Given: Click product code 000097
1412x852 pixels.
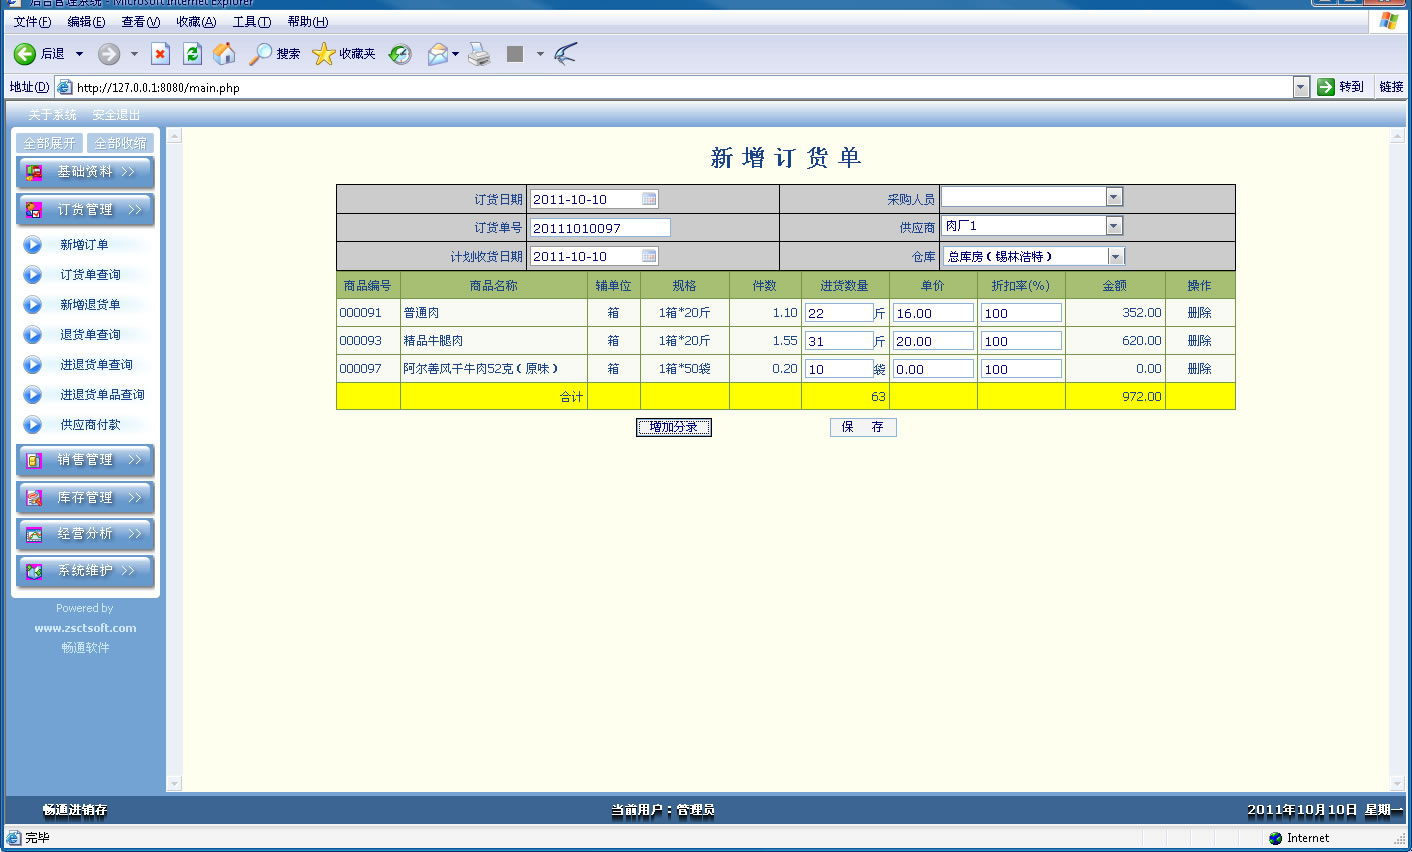Looking at the screenshot, I should pyautogui.click(x=360, y=369).
